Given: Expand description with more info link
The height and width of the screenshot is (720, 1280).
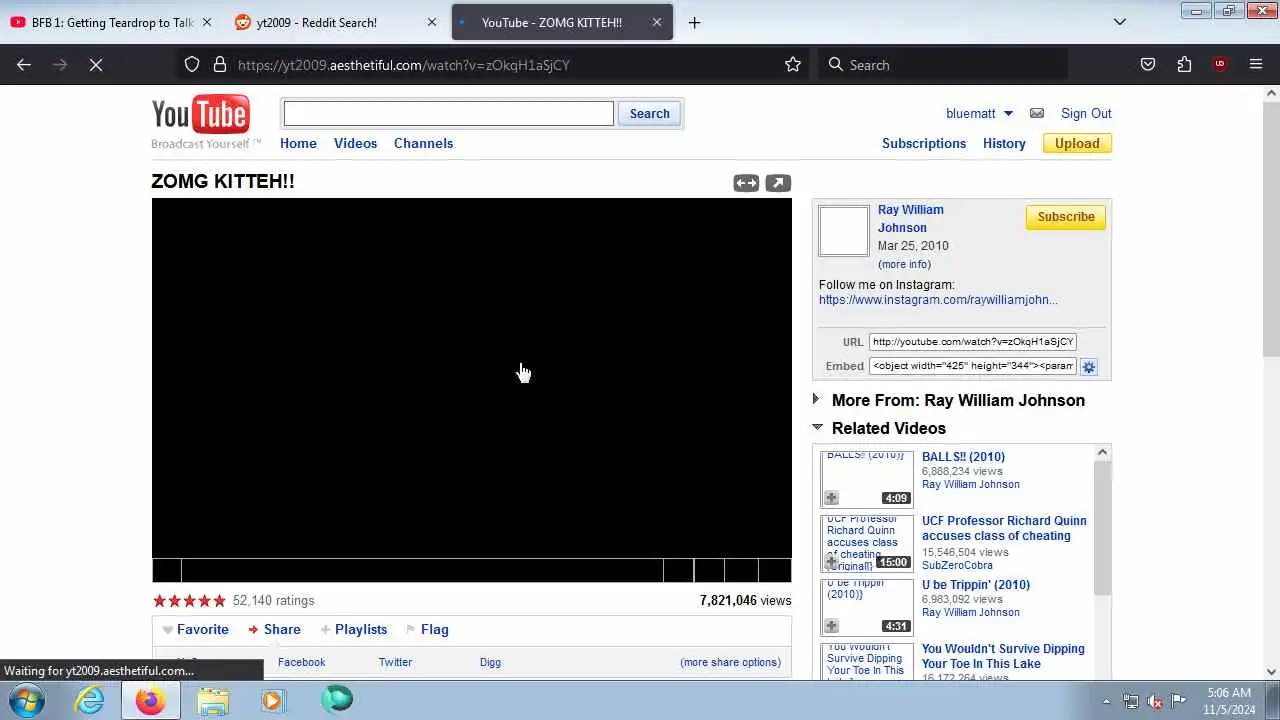Looking at the screenshot, I should click(904, 264).
